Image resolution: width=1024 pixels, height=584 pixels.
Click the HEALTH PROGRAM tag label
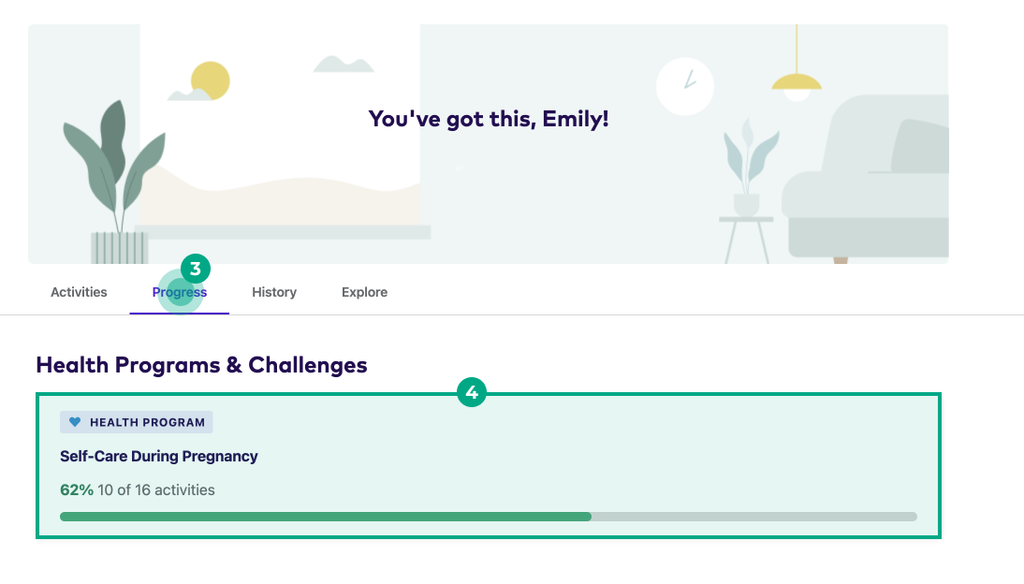tap(147, 422)
